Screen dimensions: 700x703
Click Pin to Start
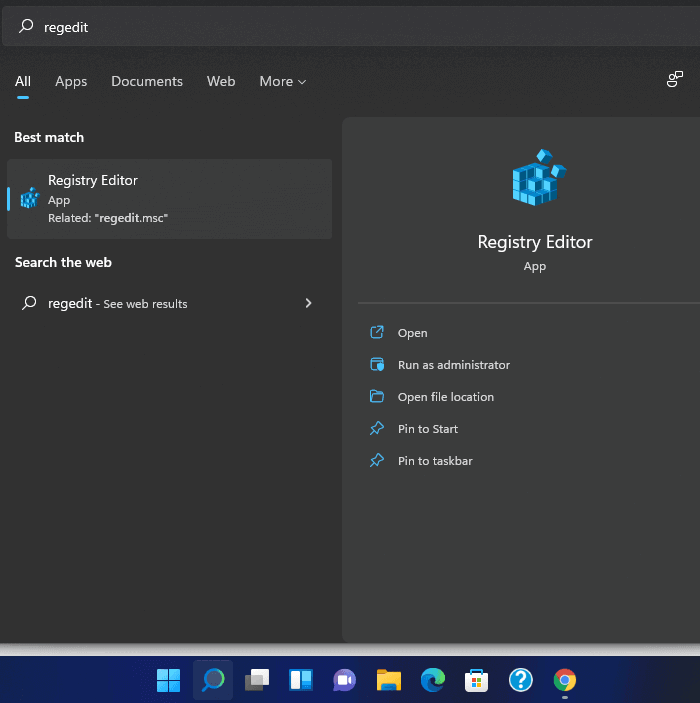point(427,429)
